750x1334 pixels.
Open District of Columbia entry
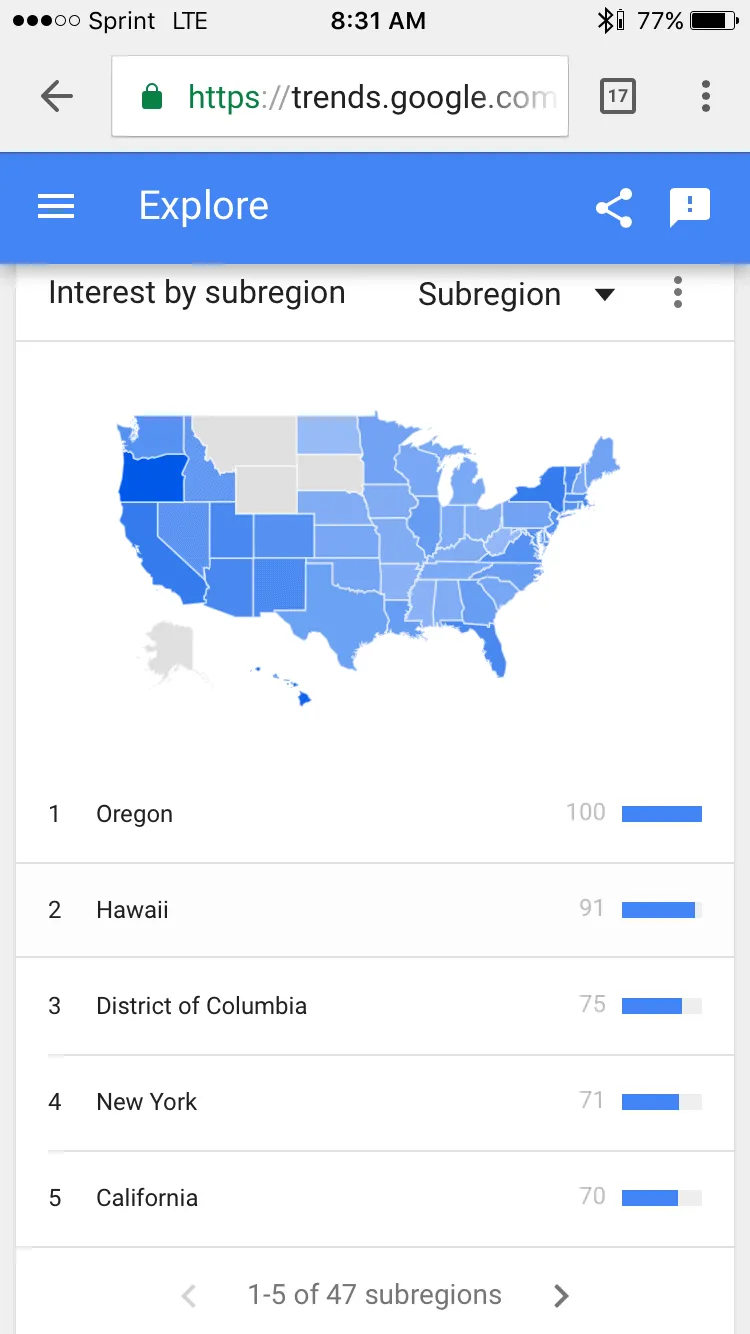click(x=201, y=1006)
